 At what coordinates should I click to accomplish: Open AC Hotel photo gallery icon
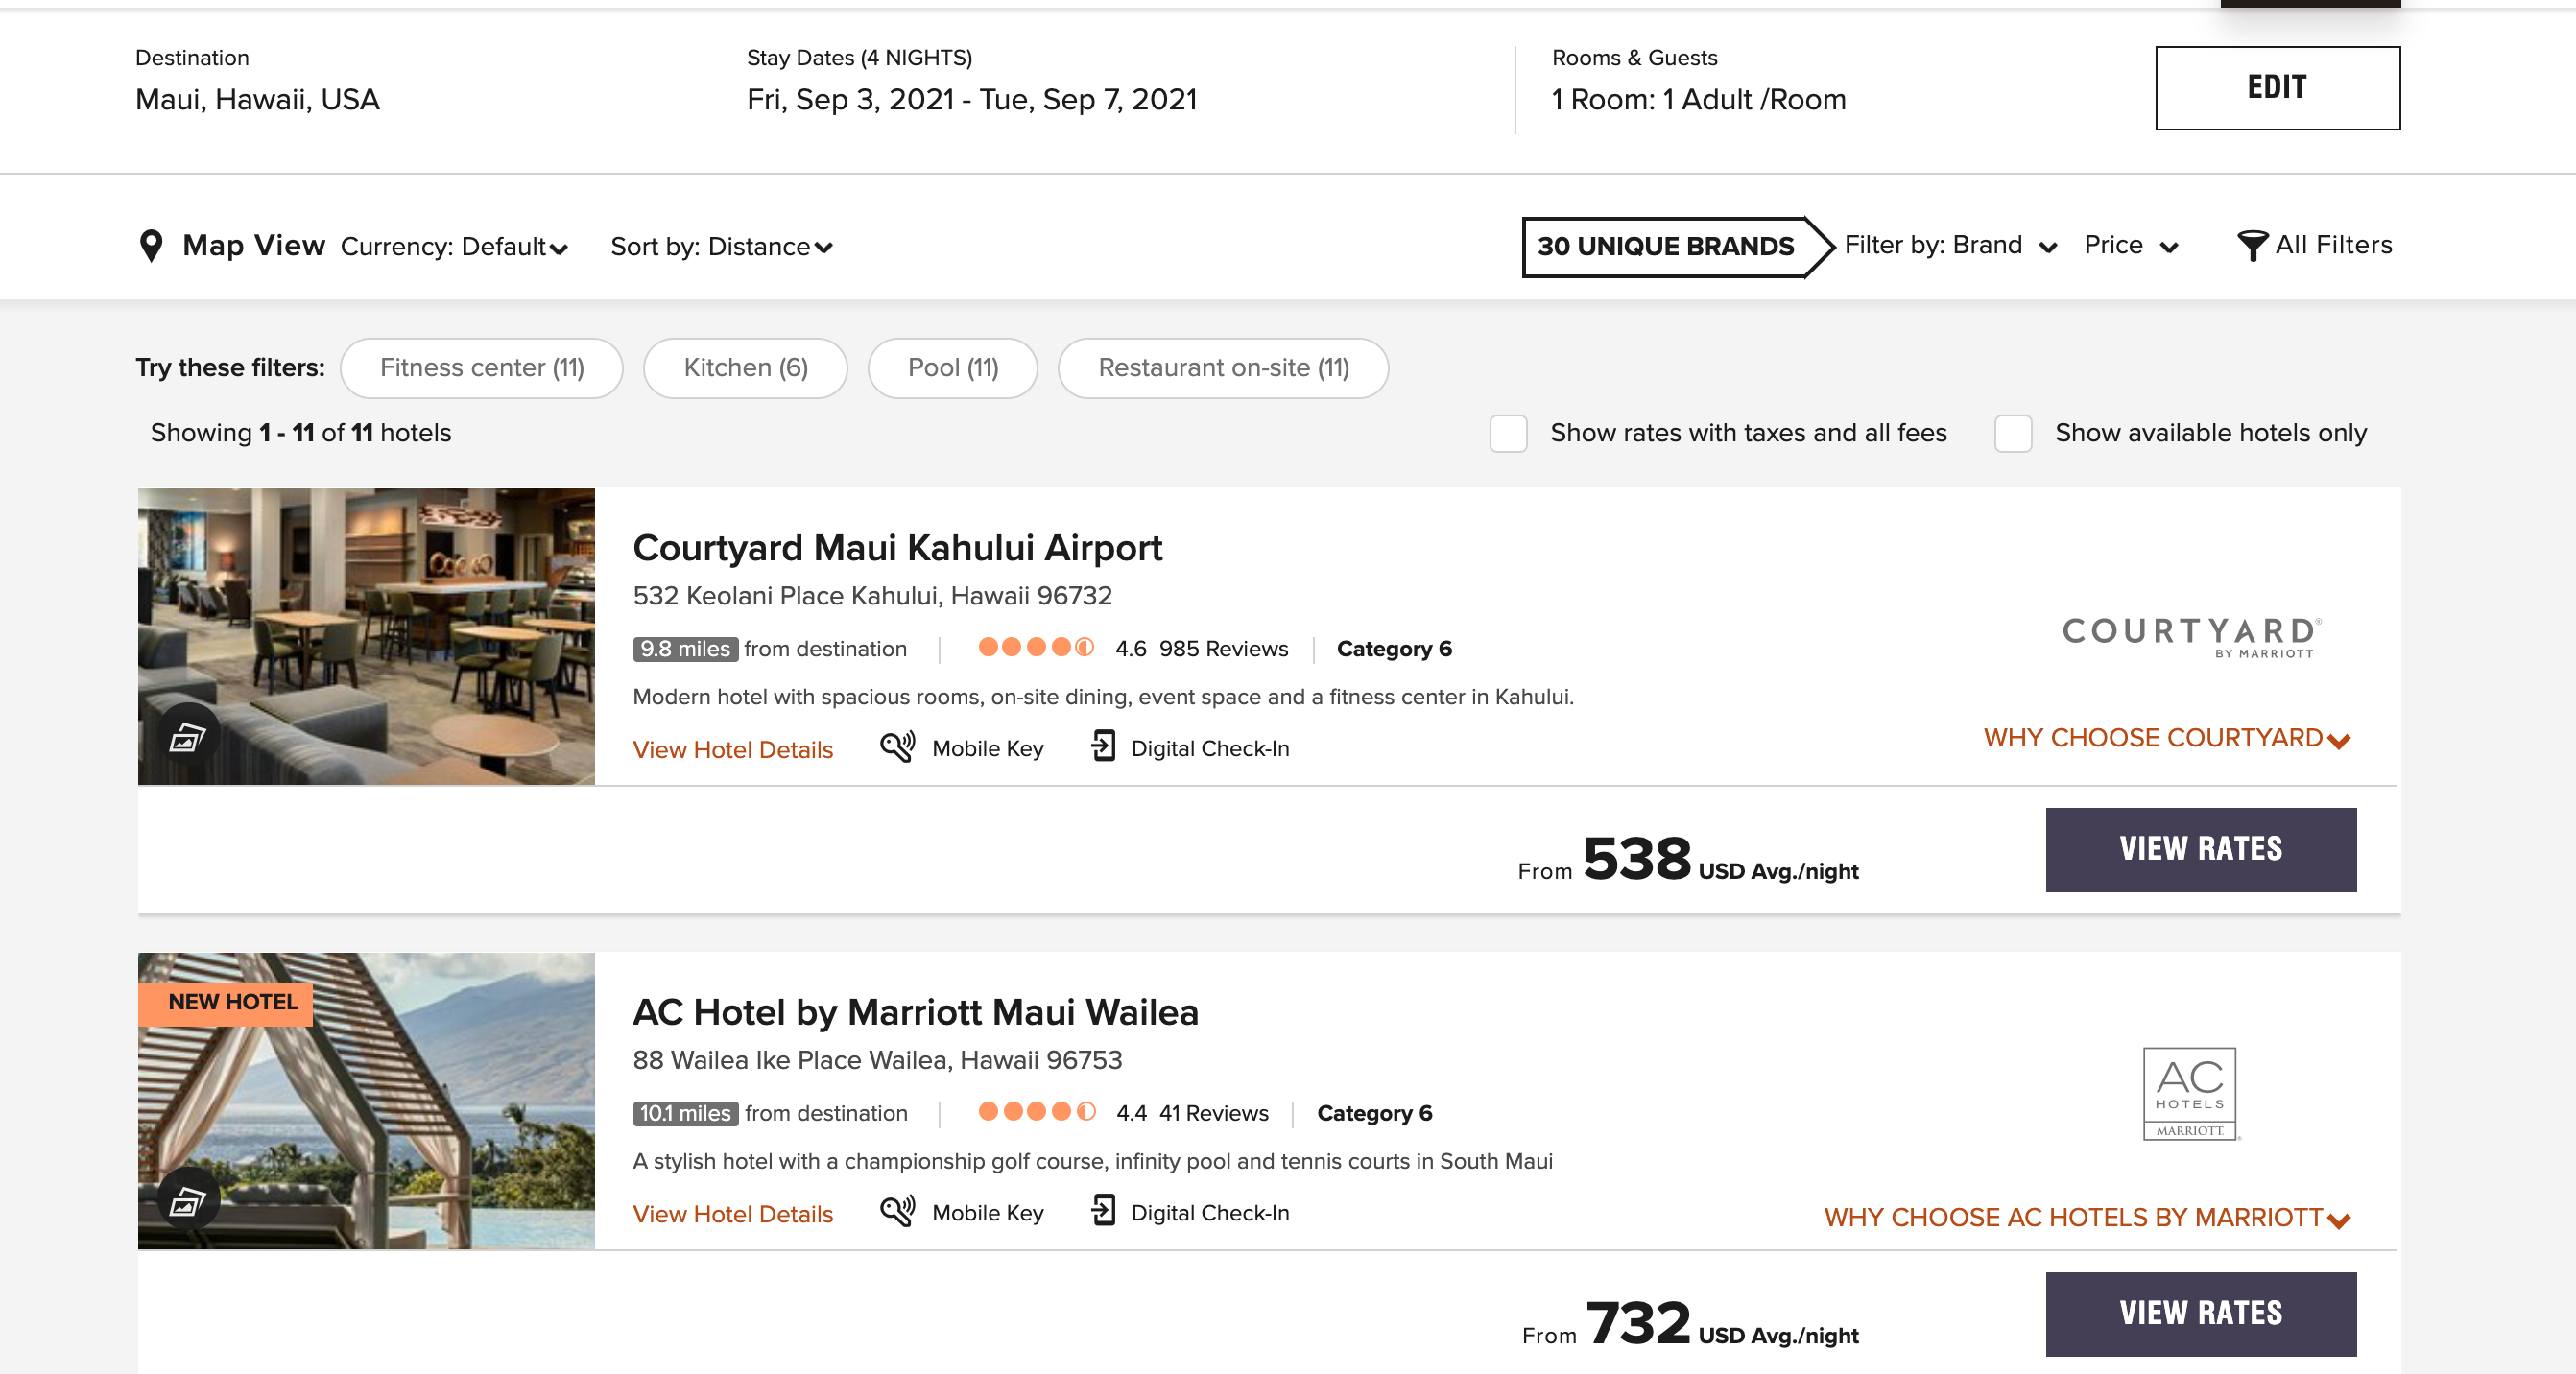(x=187, y=1201)
